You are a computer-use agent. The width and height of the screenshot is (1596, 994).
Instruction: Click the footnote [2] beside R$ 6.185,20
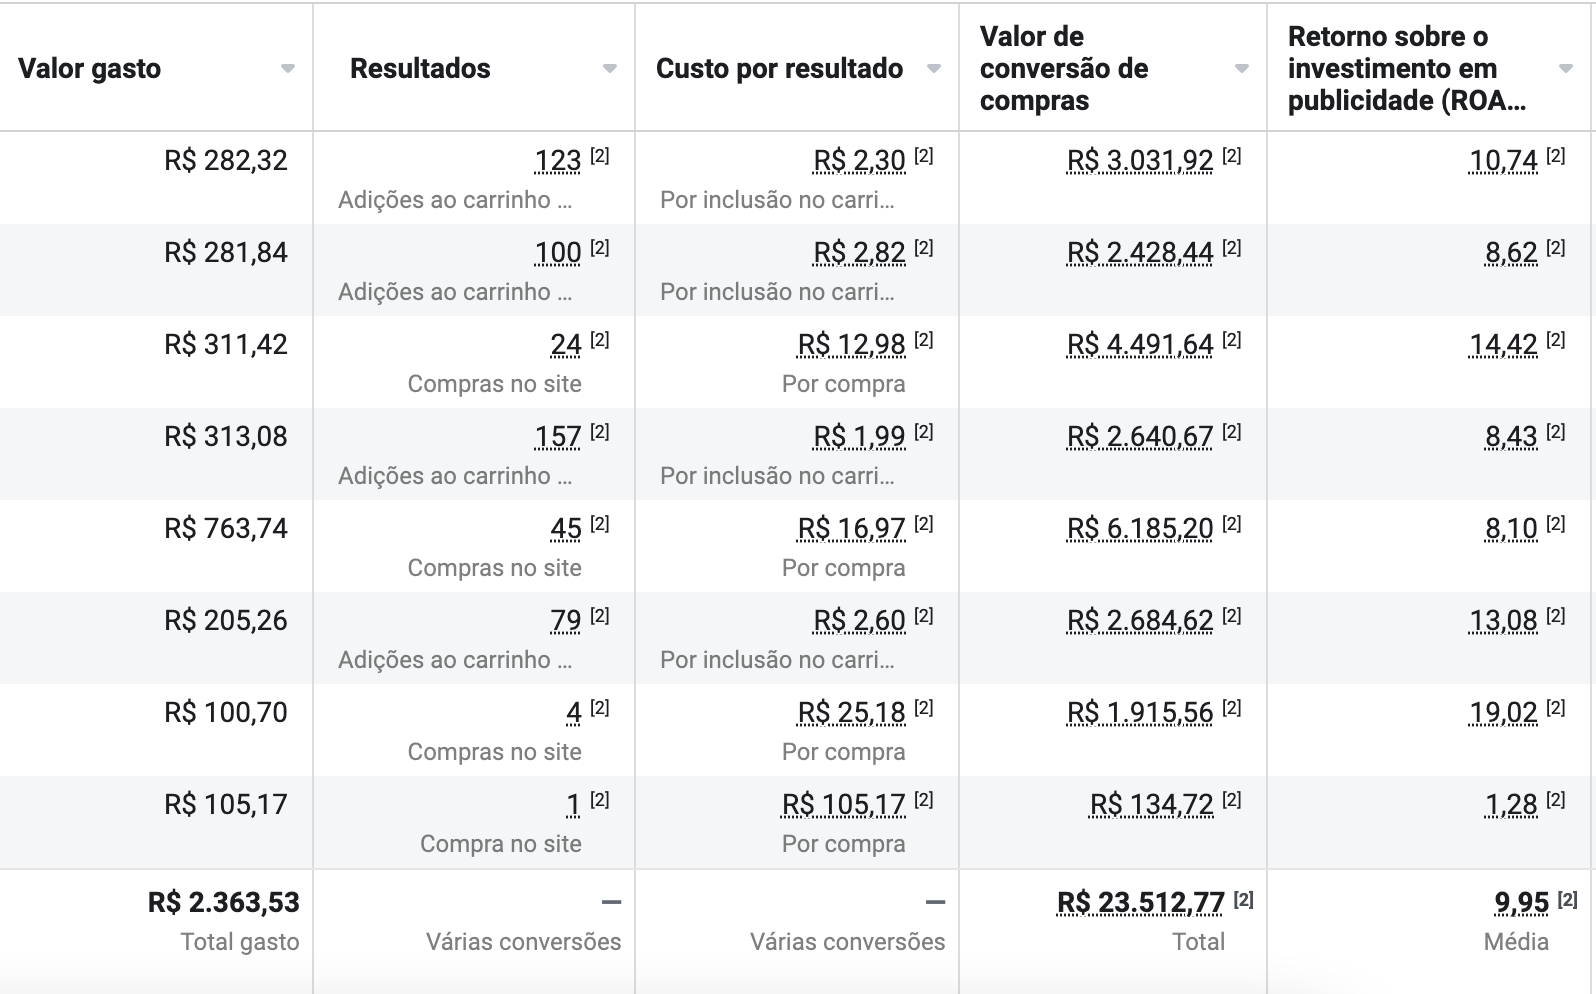(x=1231, y=524)
